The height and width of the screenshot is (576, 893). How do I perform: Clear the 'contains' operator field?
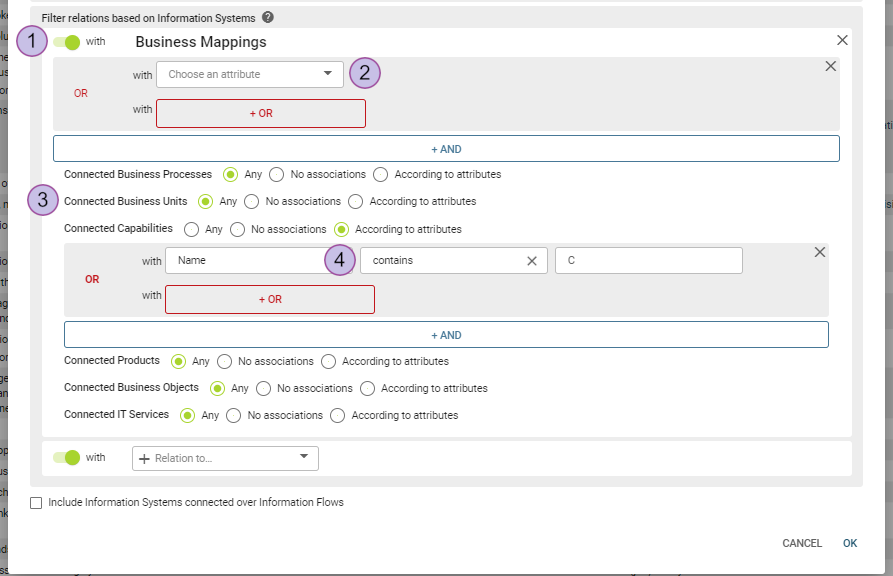coord(532,261)
